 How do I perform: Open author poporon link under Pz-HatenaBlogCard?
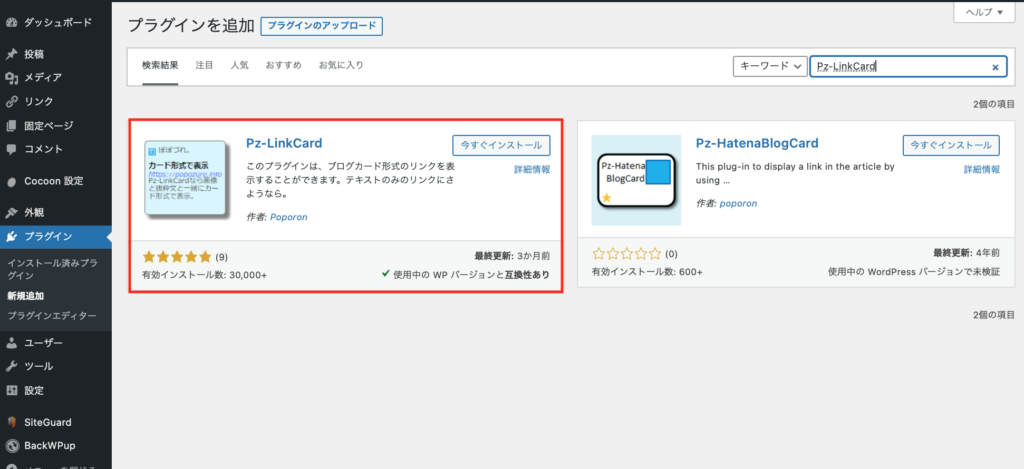(738, 203)
